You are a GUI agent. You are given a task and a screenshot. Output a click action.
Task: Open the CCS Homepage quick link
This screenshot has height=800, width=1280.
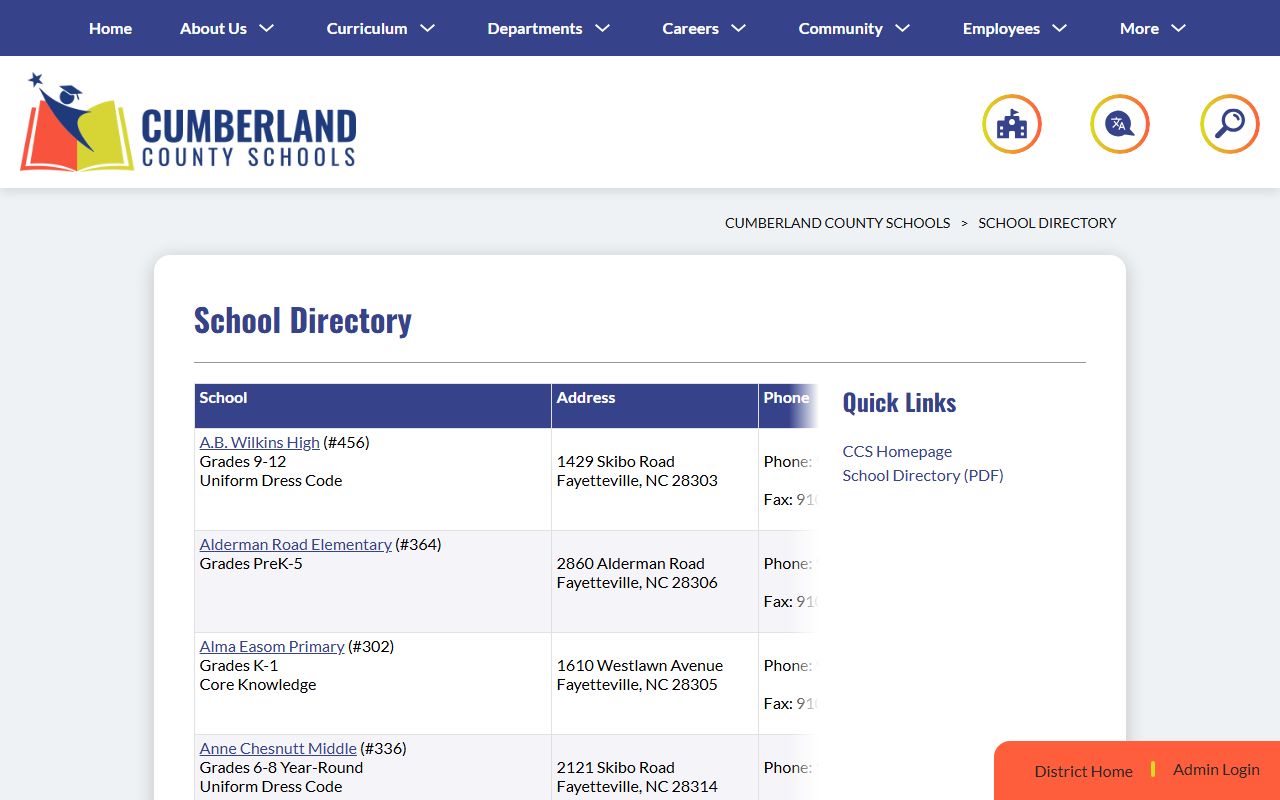click(897, 451)
